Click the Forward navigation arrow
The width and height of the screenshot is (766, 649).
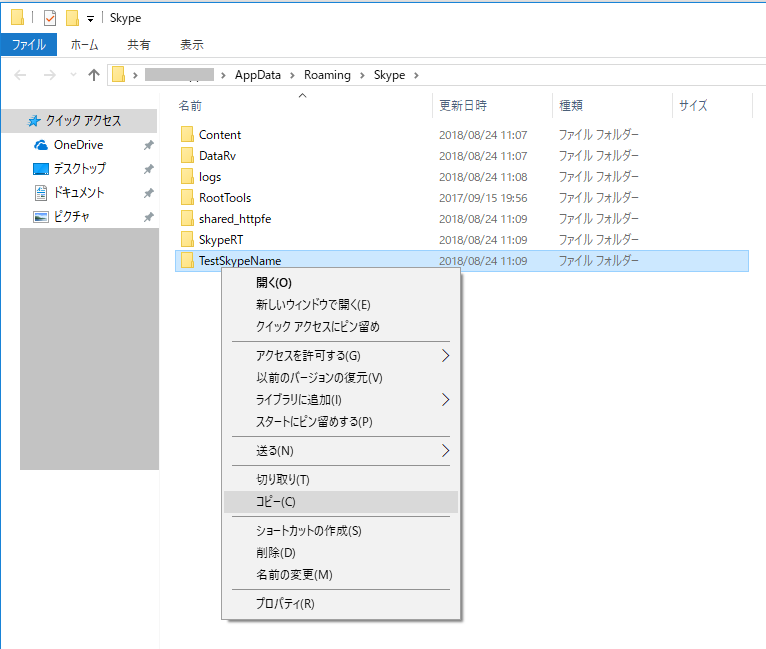[49, 75]
